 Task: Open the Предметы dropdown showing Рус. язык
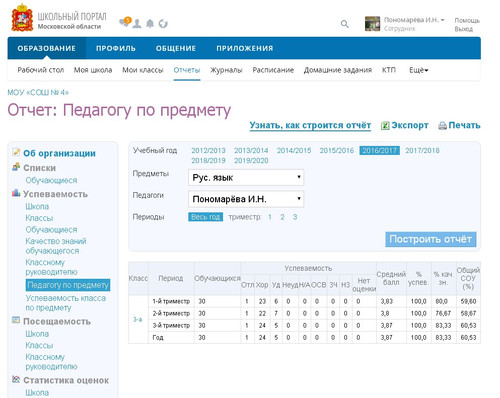pos(246,178)
